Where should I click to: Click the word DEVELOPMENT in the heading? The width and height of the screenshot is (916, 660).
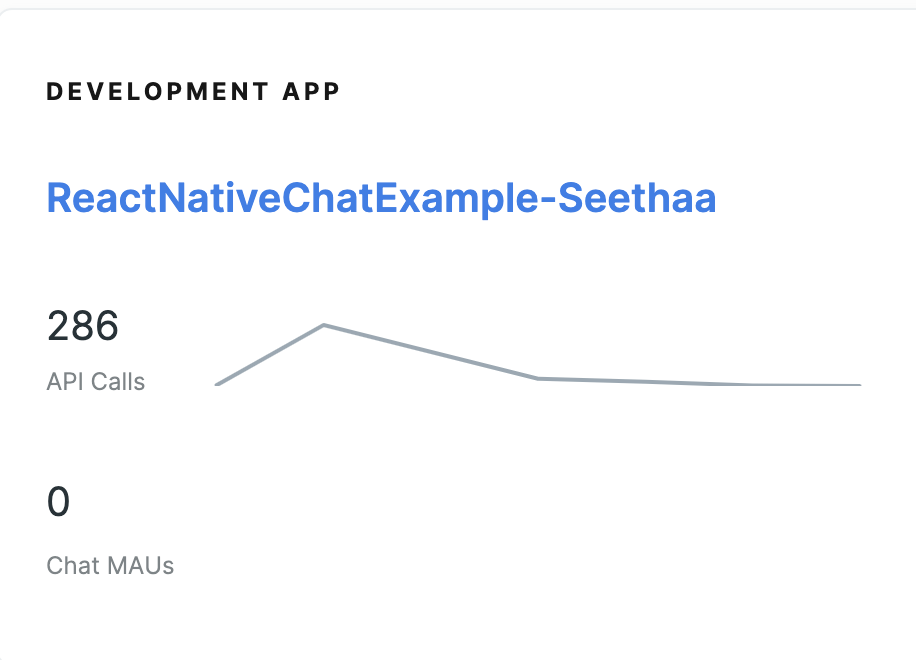tap(157, 92)
